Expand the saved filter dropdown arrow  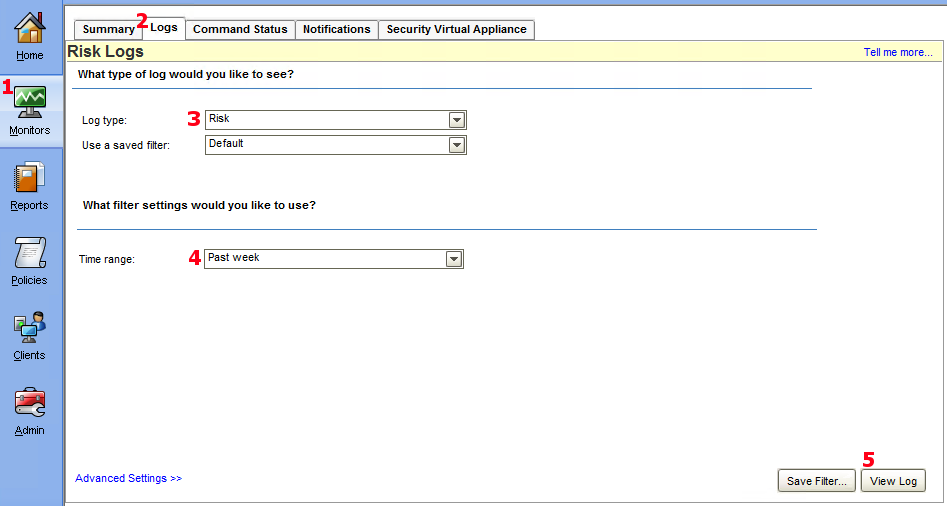(x=456, y=145)
